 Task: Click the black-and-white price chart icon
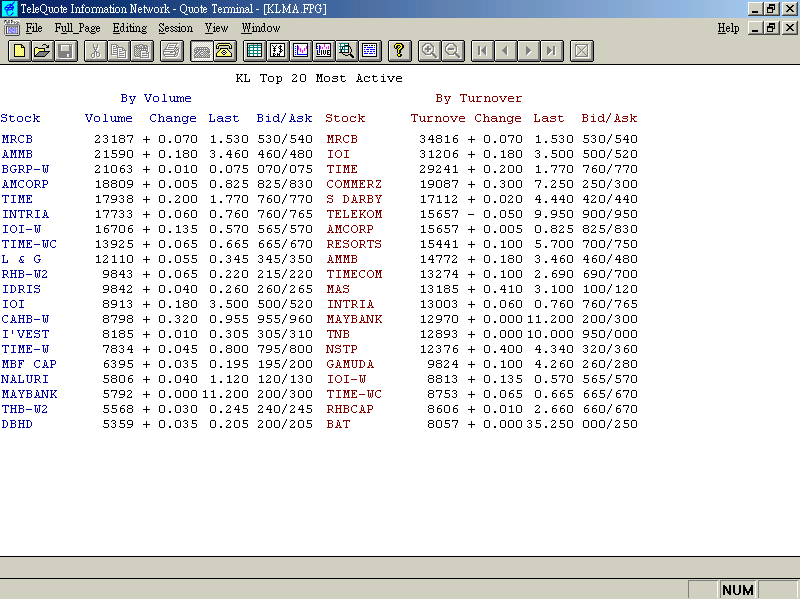(278, 51)
